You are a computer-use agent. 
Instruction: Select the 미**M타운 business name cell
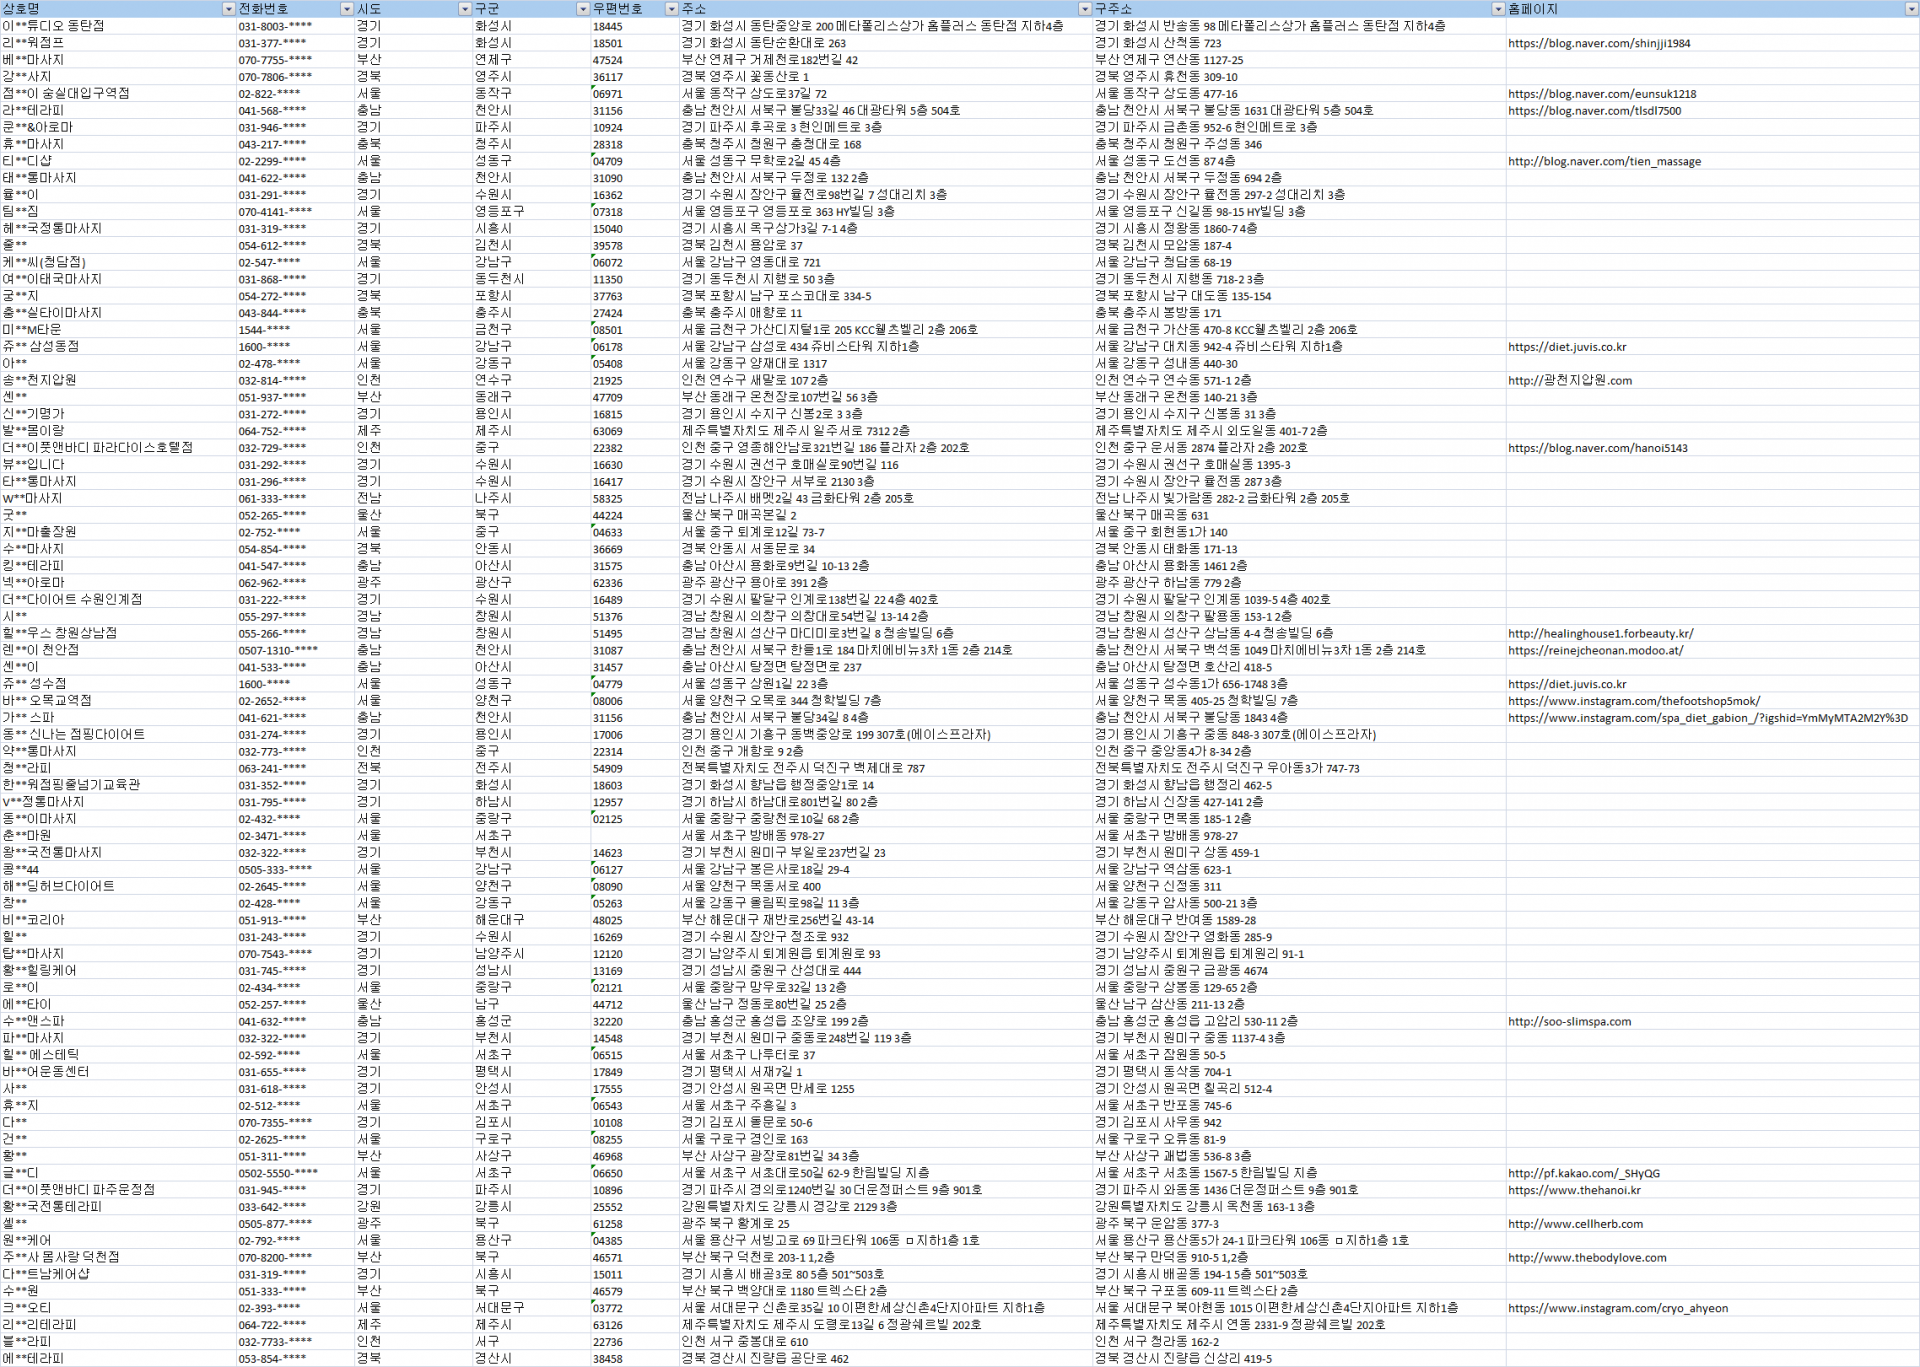tap(32, 329)
